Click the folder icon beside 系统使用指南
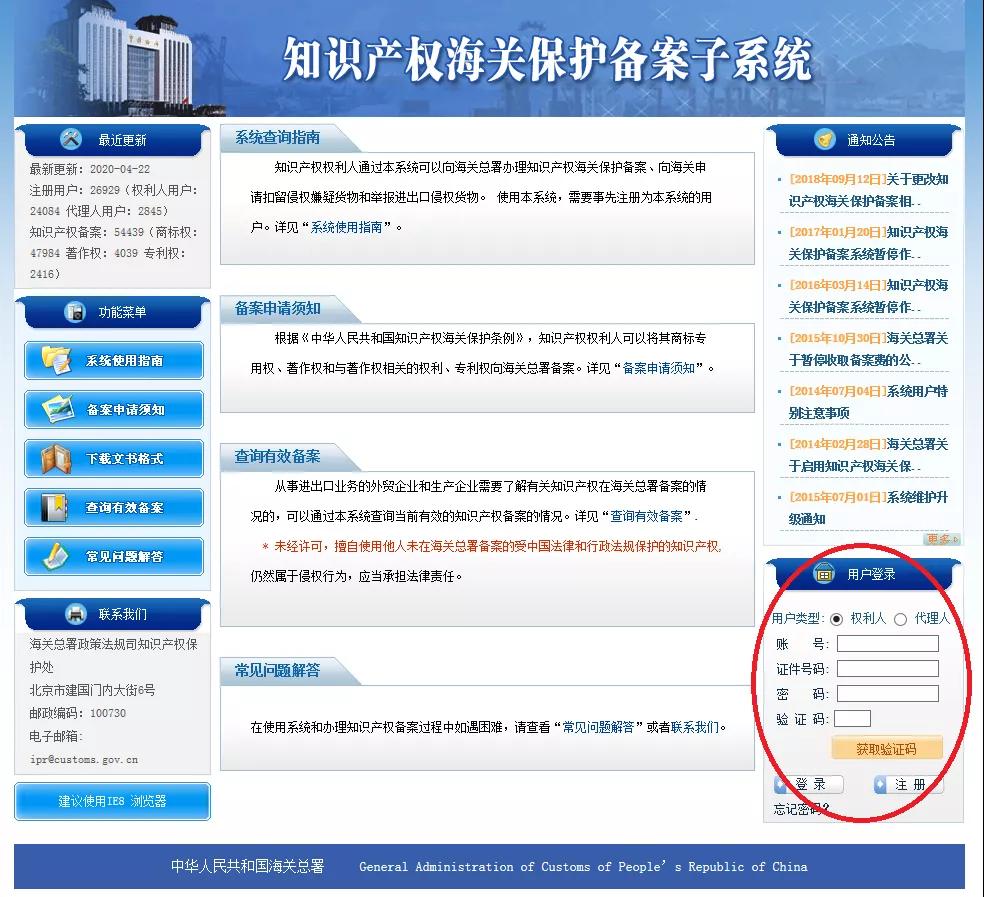This screenshot has width=984, height=897. click(x=57, y=360)
